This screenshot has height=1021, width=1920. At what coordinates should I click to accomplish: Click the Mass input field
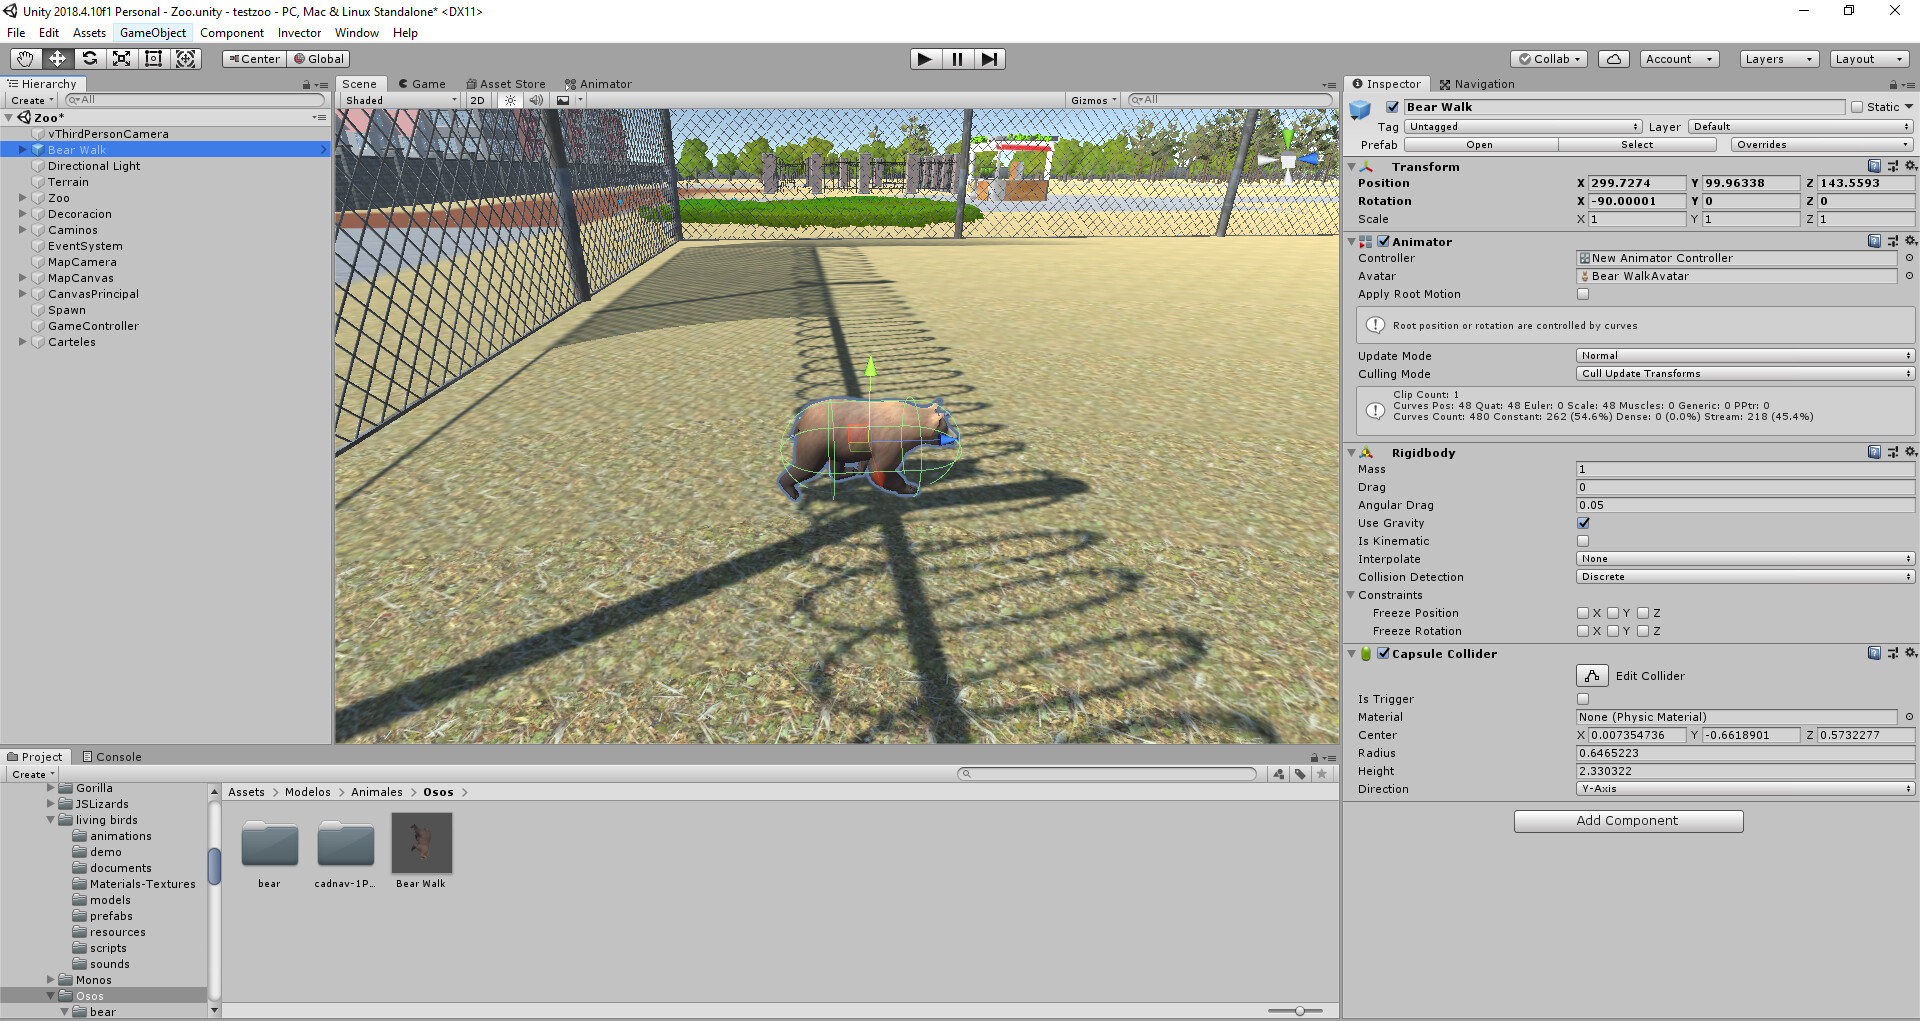pos(1745,469)
